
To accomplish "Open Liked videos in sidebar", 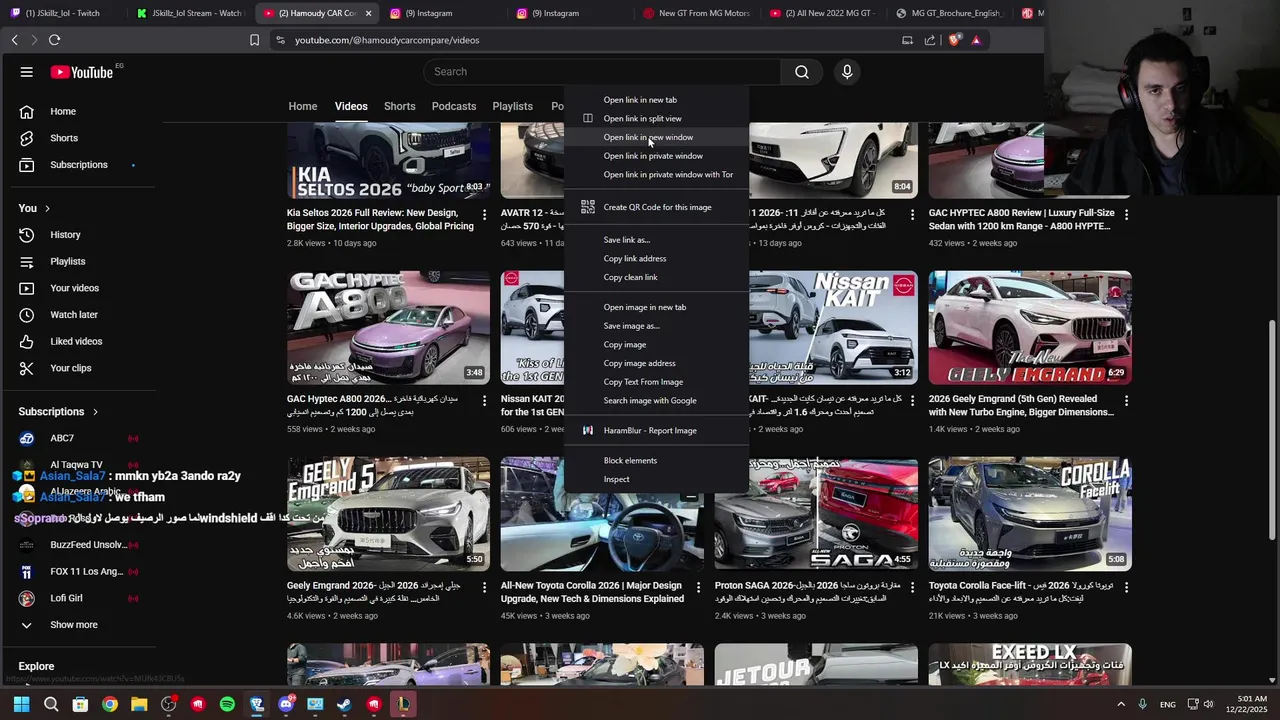I will 76,342.
